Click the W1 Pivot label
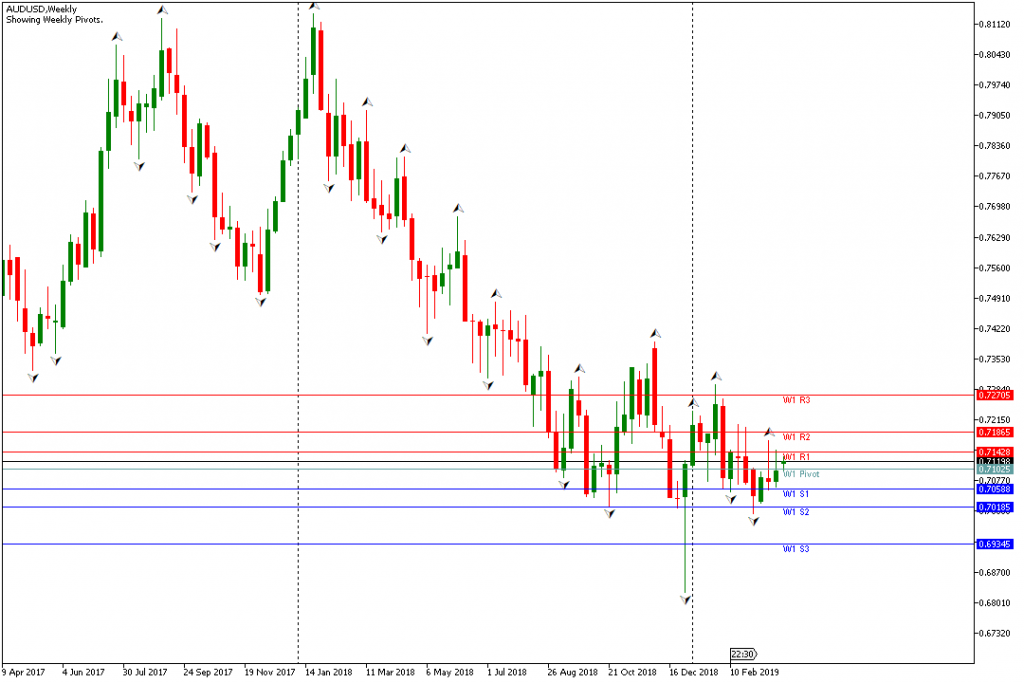This screenshot has width=1024, height=683. click(800, 474)
